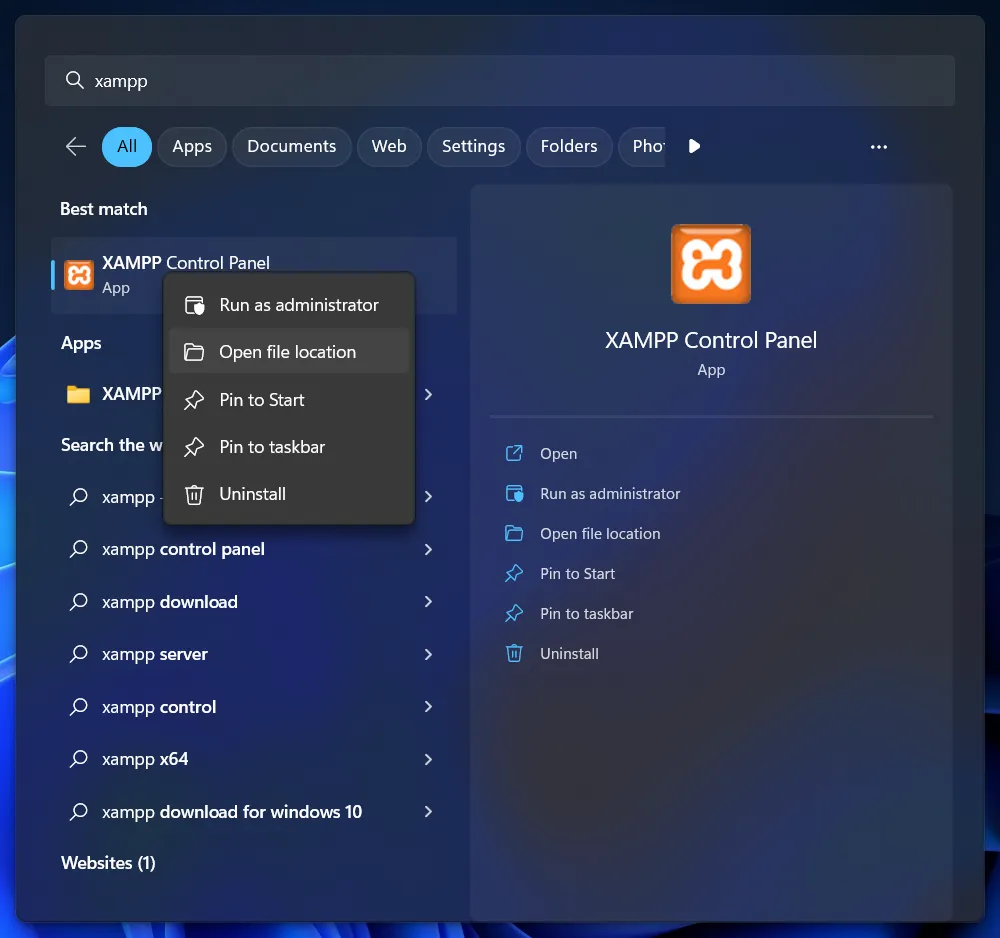This screenshot has width=1000, height=938.
Task: Switch to the Folders filter tab
Action: [569, 147]
